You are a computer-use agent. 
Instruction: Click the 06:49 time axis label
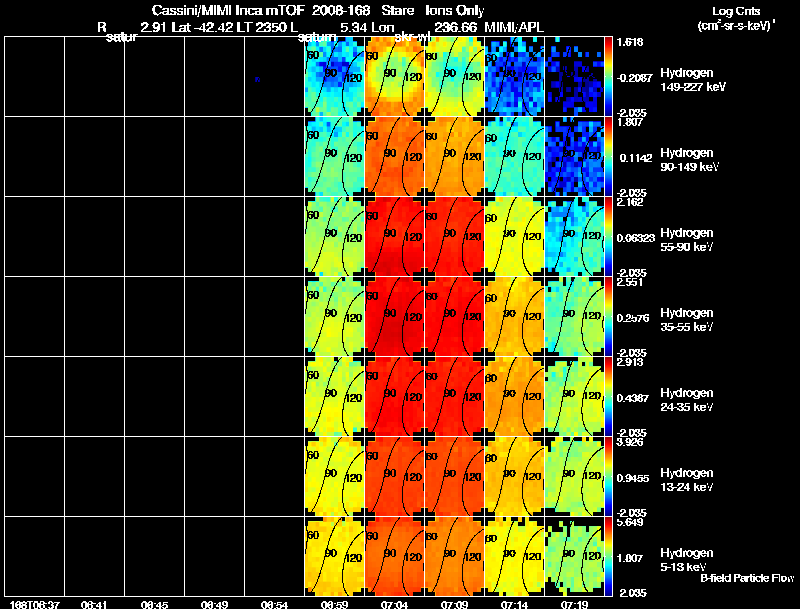[x=214, y=604]
